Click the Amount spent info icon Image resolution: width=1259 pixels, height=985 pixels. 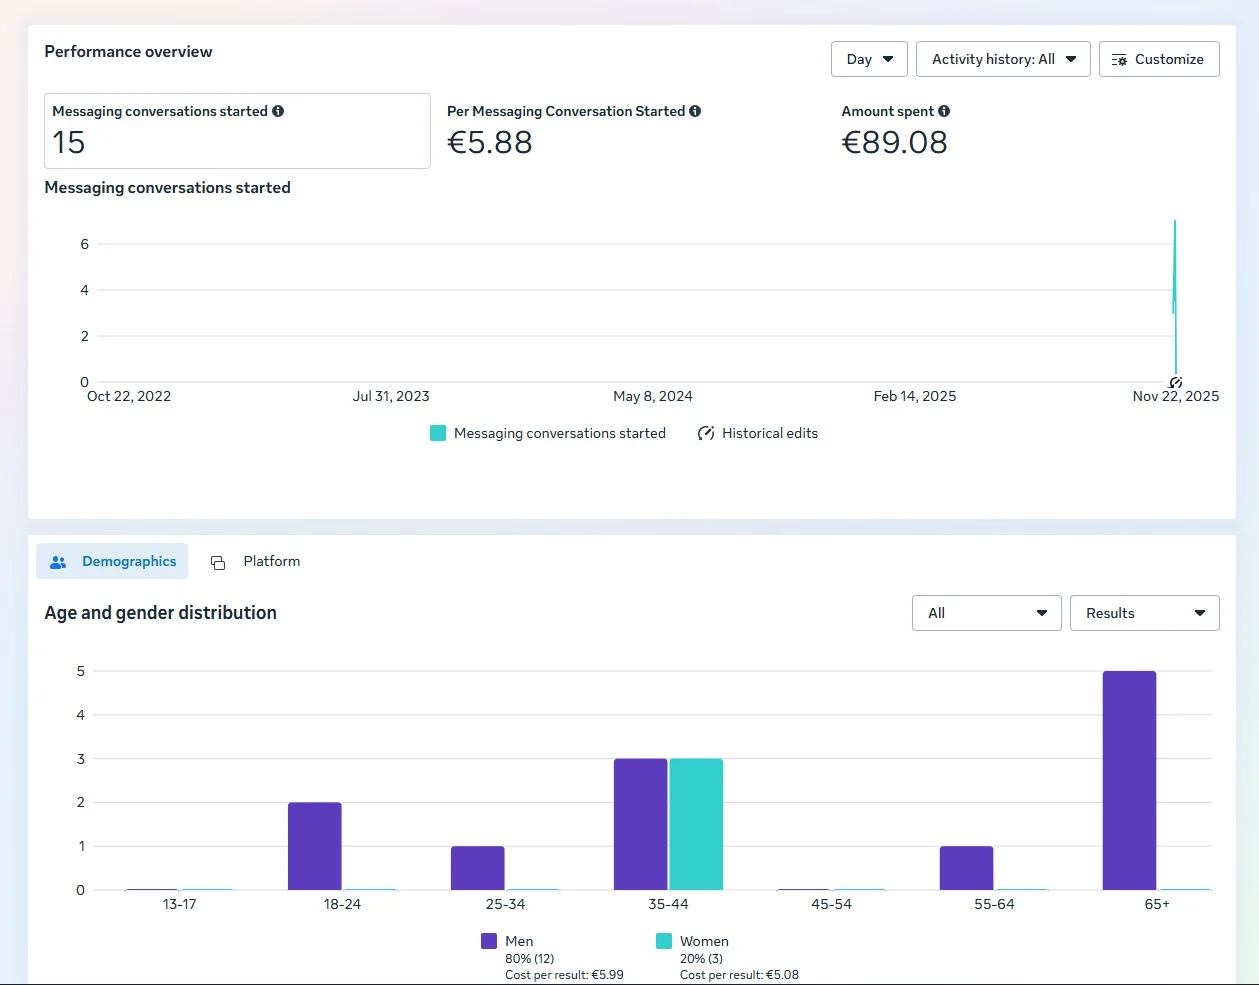(x=944, y=111)
